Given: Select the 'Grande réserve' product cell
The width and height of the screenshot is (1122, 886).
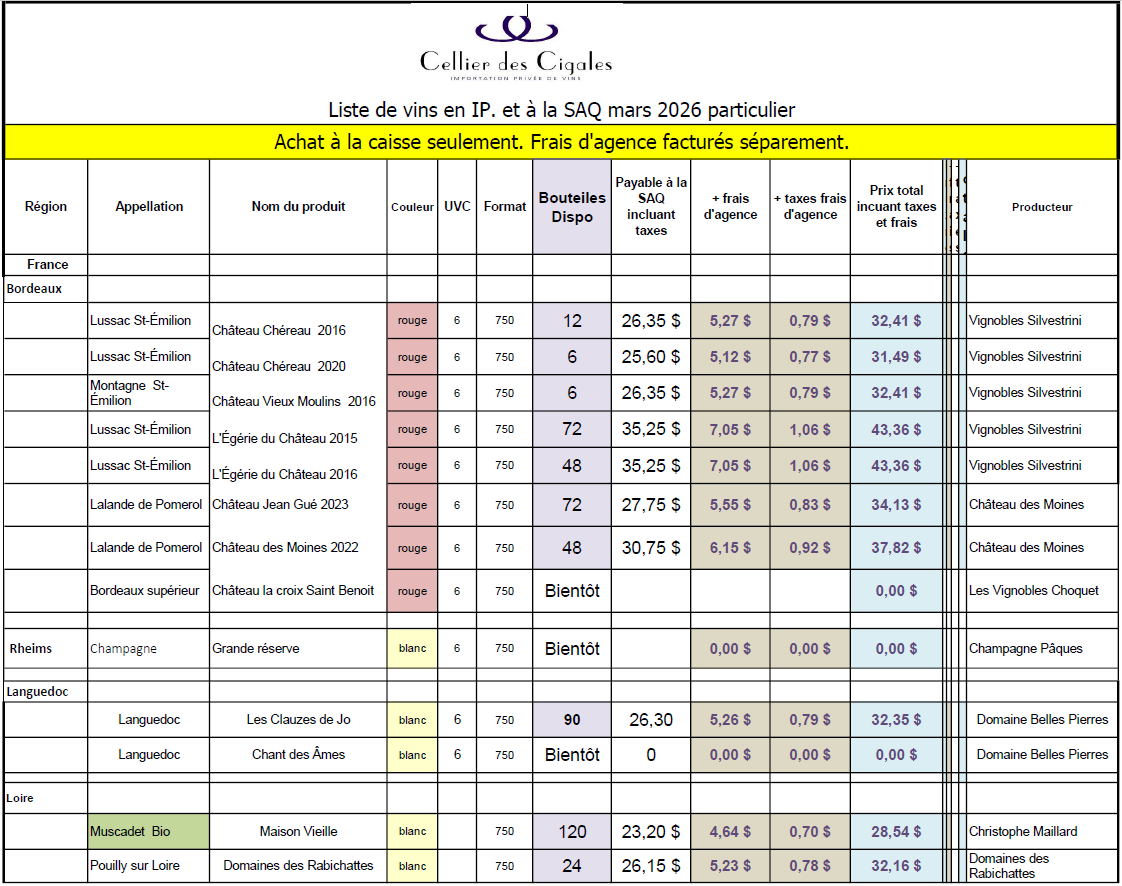Looking at the screenshot, I should 298,648.
